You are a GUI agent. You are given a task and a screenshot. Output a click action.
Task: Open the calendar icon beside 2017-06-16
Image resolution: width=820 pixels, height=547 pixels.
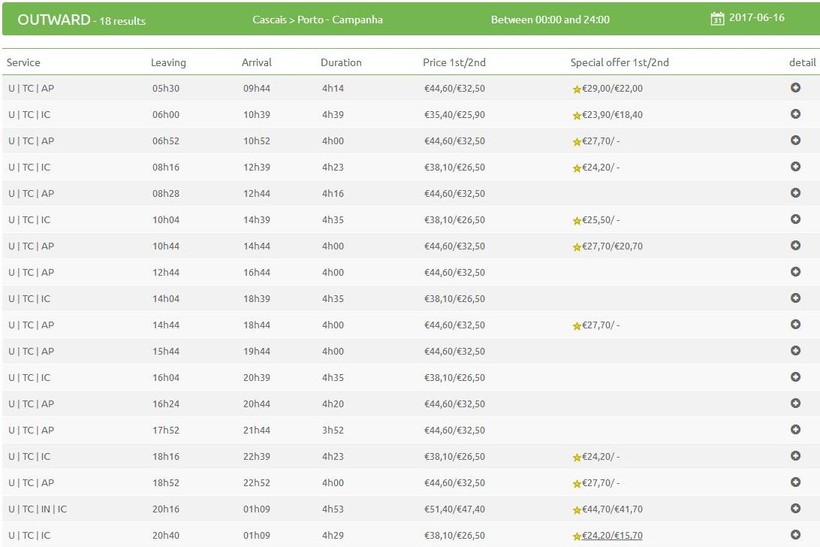[717, 19]
